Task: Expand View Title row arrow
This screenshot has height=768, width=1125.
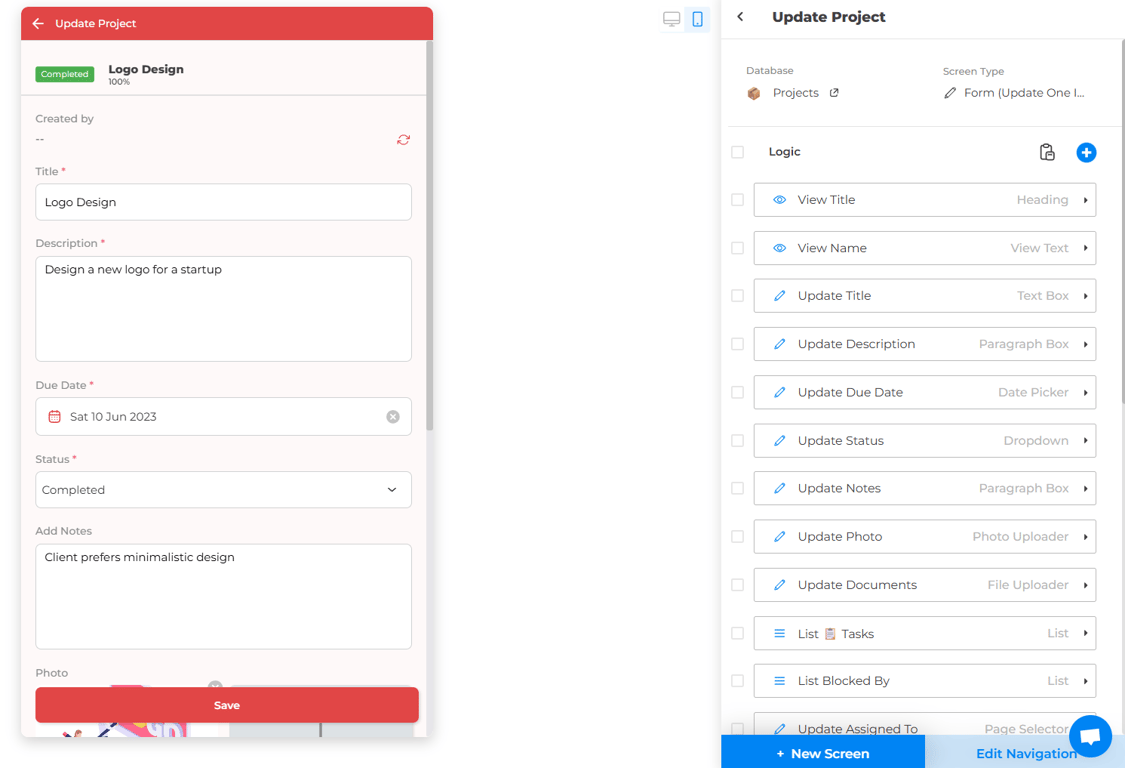Action: point(1086,200)
